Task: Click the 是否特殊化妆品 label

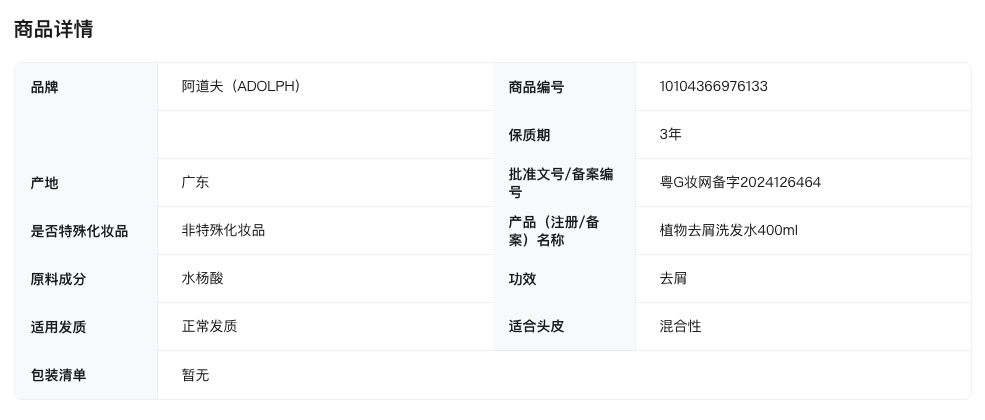Action: (79, 231)
